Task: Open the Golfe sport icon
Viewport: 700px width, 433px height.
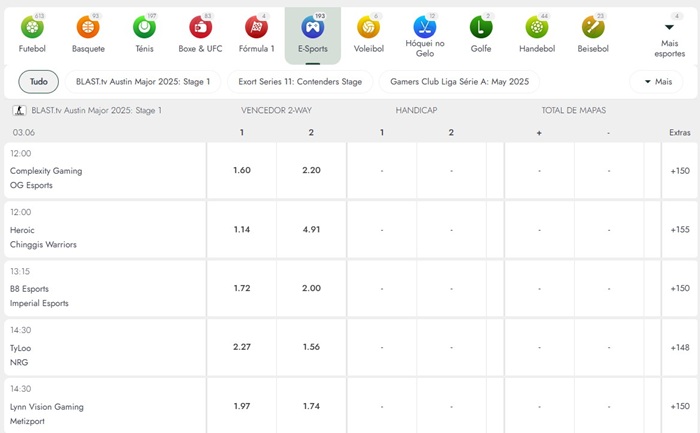Action: (x=481, y=27)
